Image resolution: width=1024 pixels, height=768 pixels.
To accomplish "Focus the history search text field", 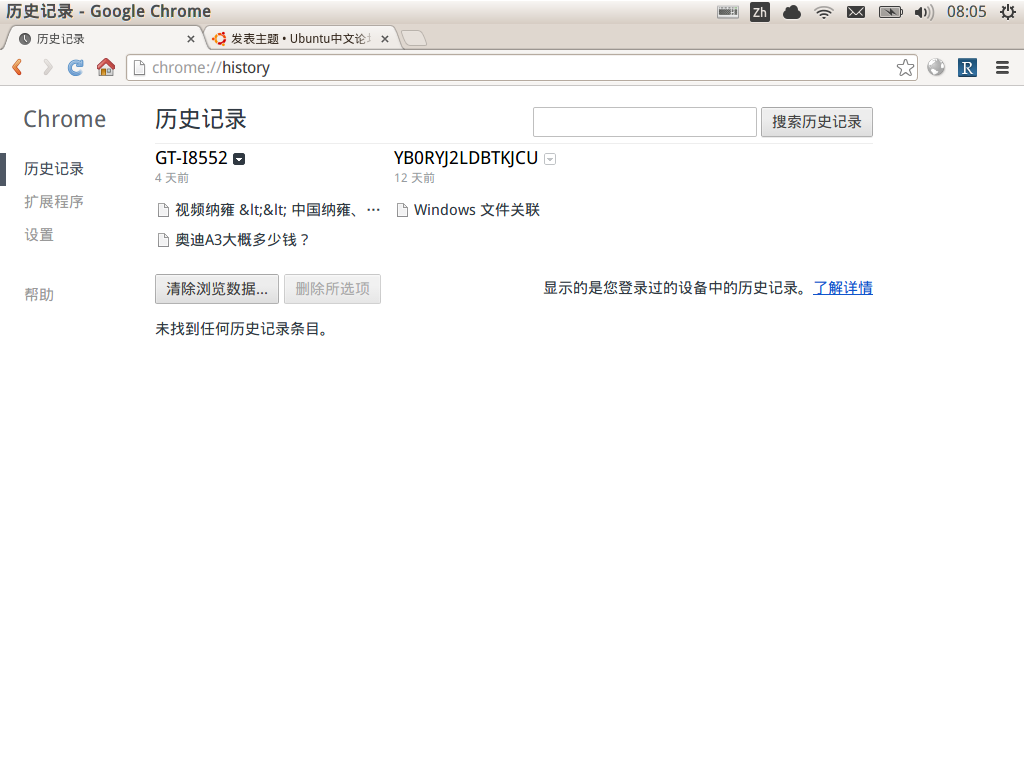I will [x=645, y=122].
